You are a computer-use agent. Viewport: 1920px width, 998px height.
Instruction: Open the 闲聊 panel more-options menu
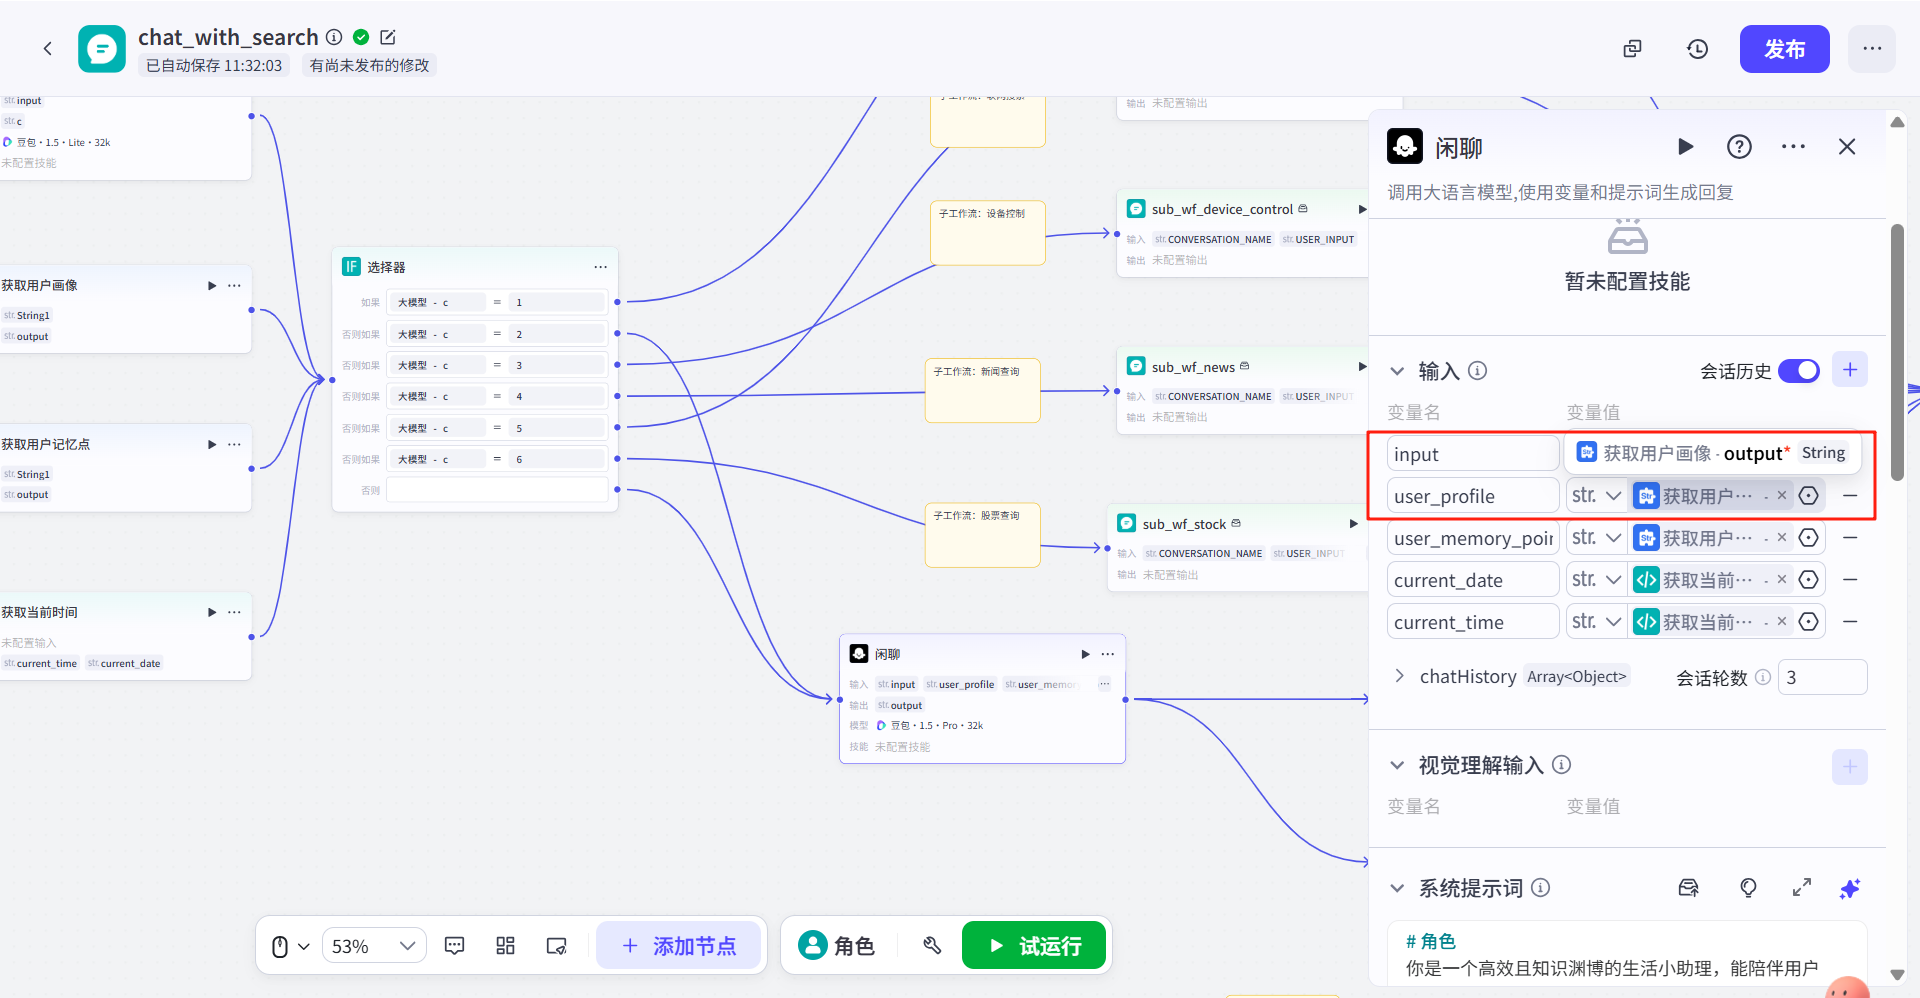[x=1793, y=147]
